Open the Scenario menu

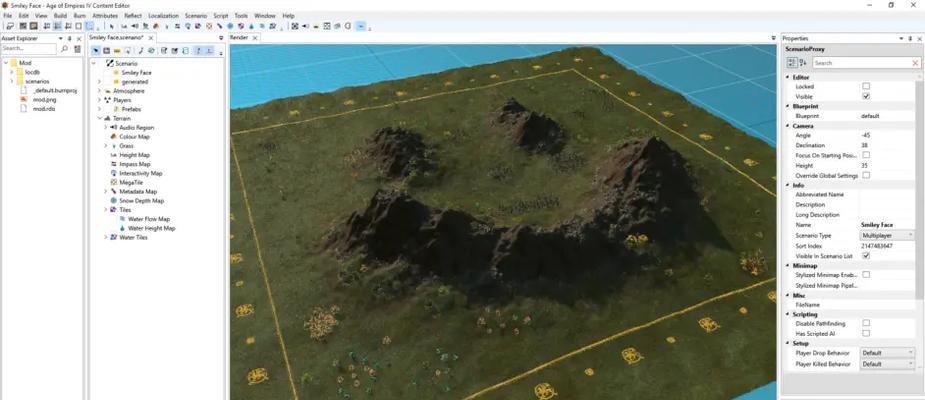click(196, 16)
